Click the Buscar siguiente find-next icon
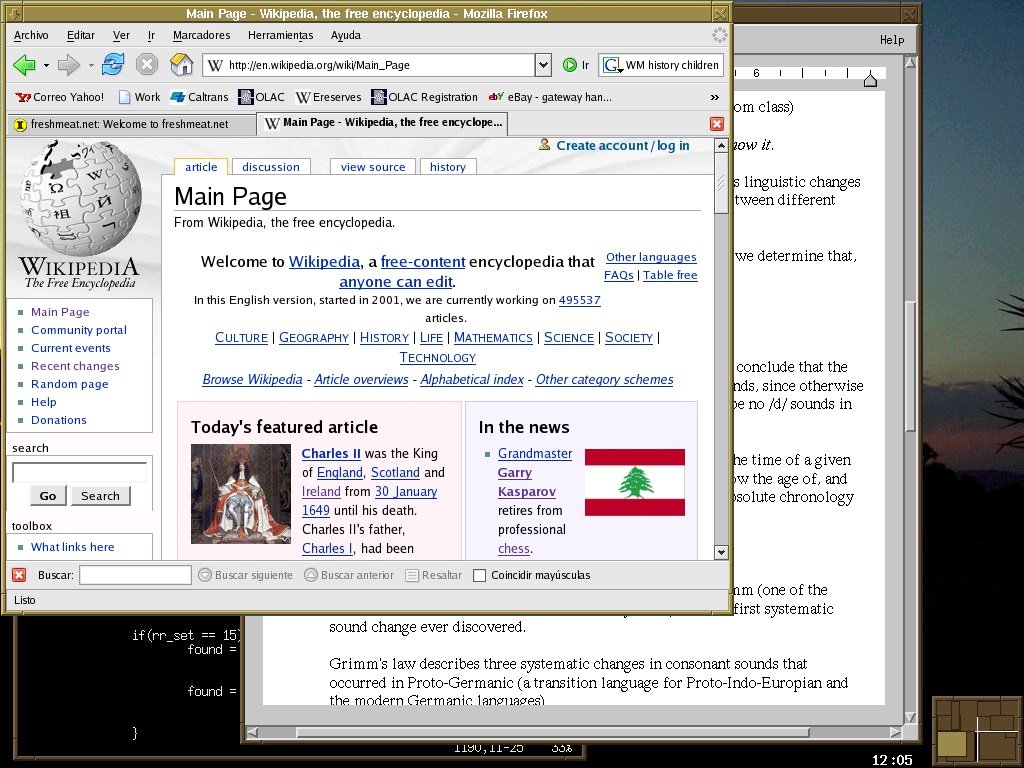Screen dimensions: 1024x768 205,575
